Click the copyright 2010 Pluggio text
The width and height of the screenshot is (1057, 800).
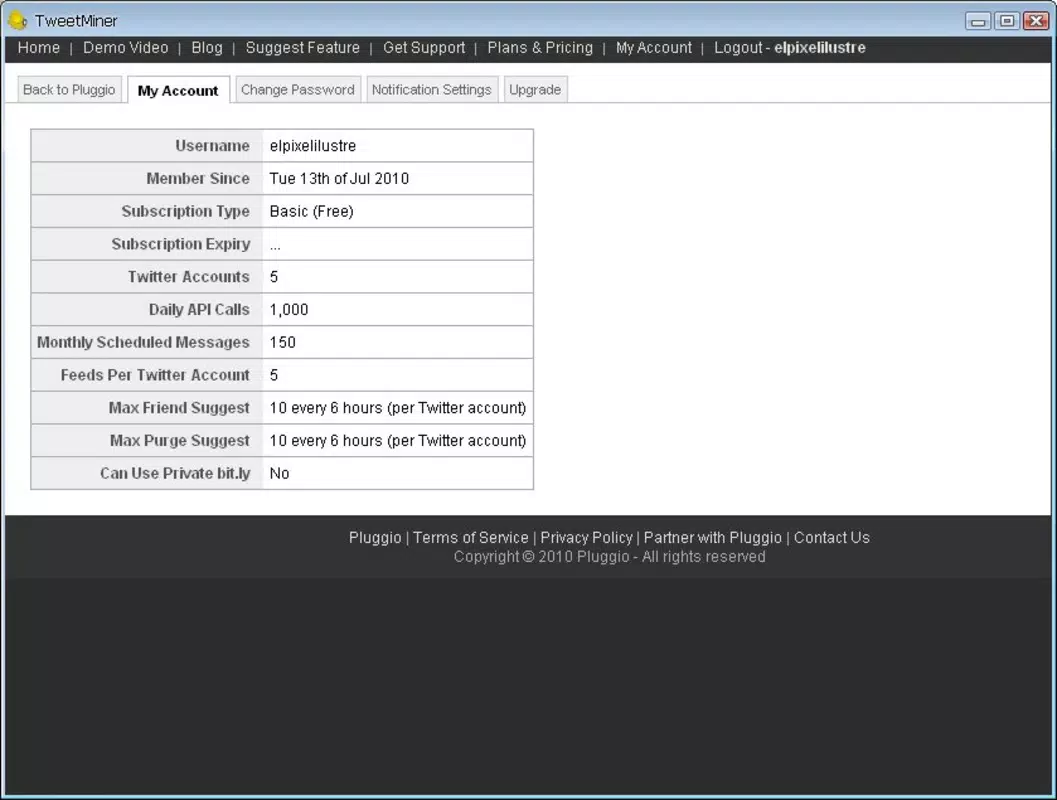click(609, 557)
